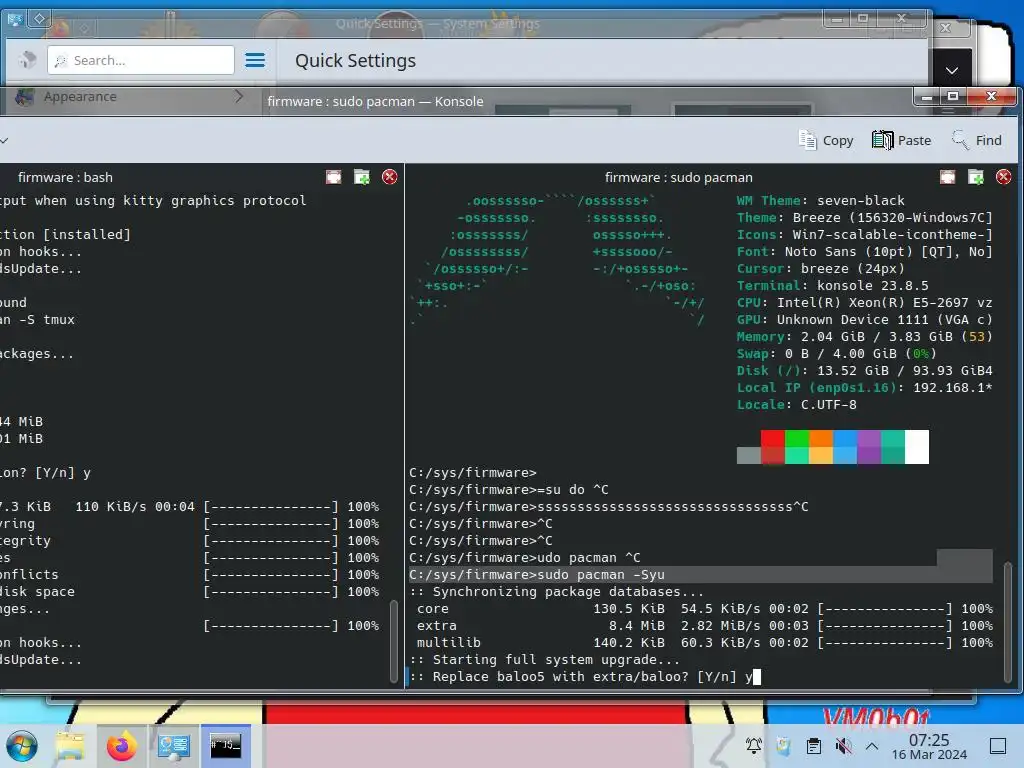Click the left pane vertical scrollbar

[394, 641]
